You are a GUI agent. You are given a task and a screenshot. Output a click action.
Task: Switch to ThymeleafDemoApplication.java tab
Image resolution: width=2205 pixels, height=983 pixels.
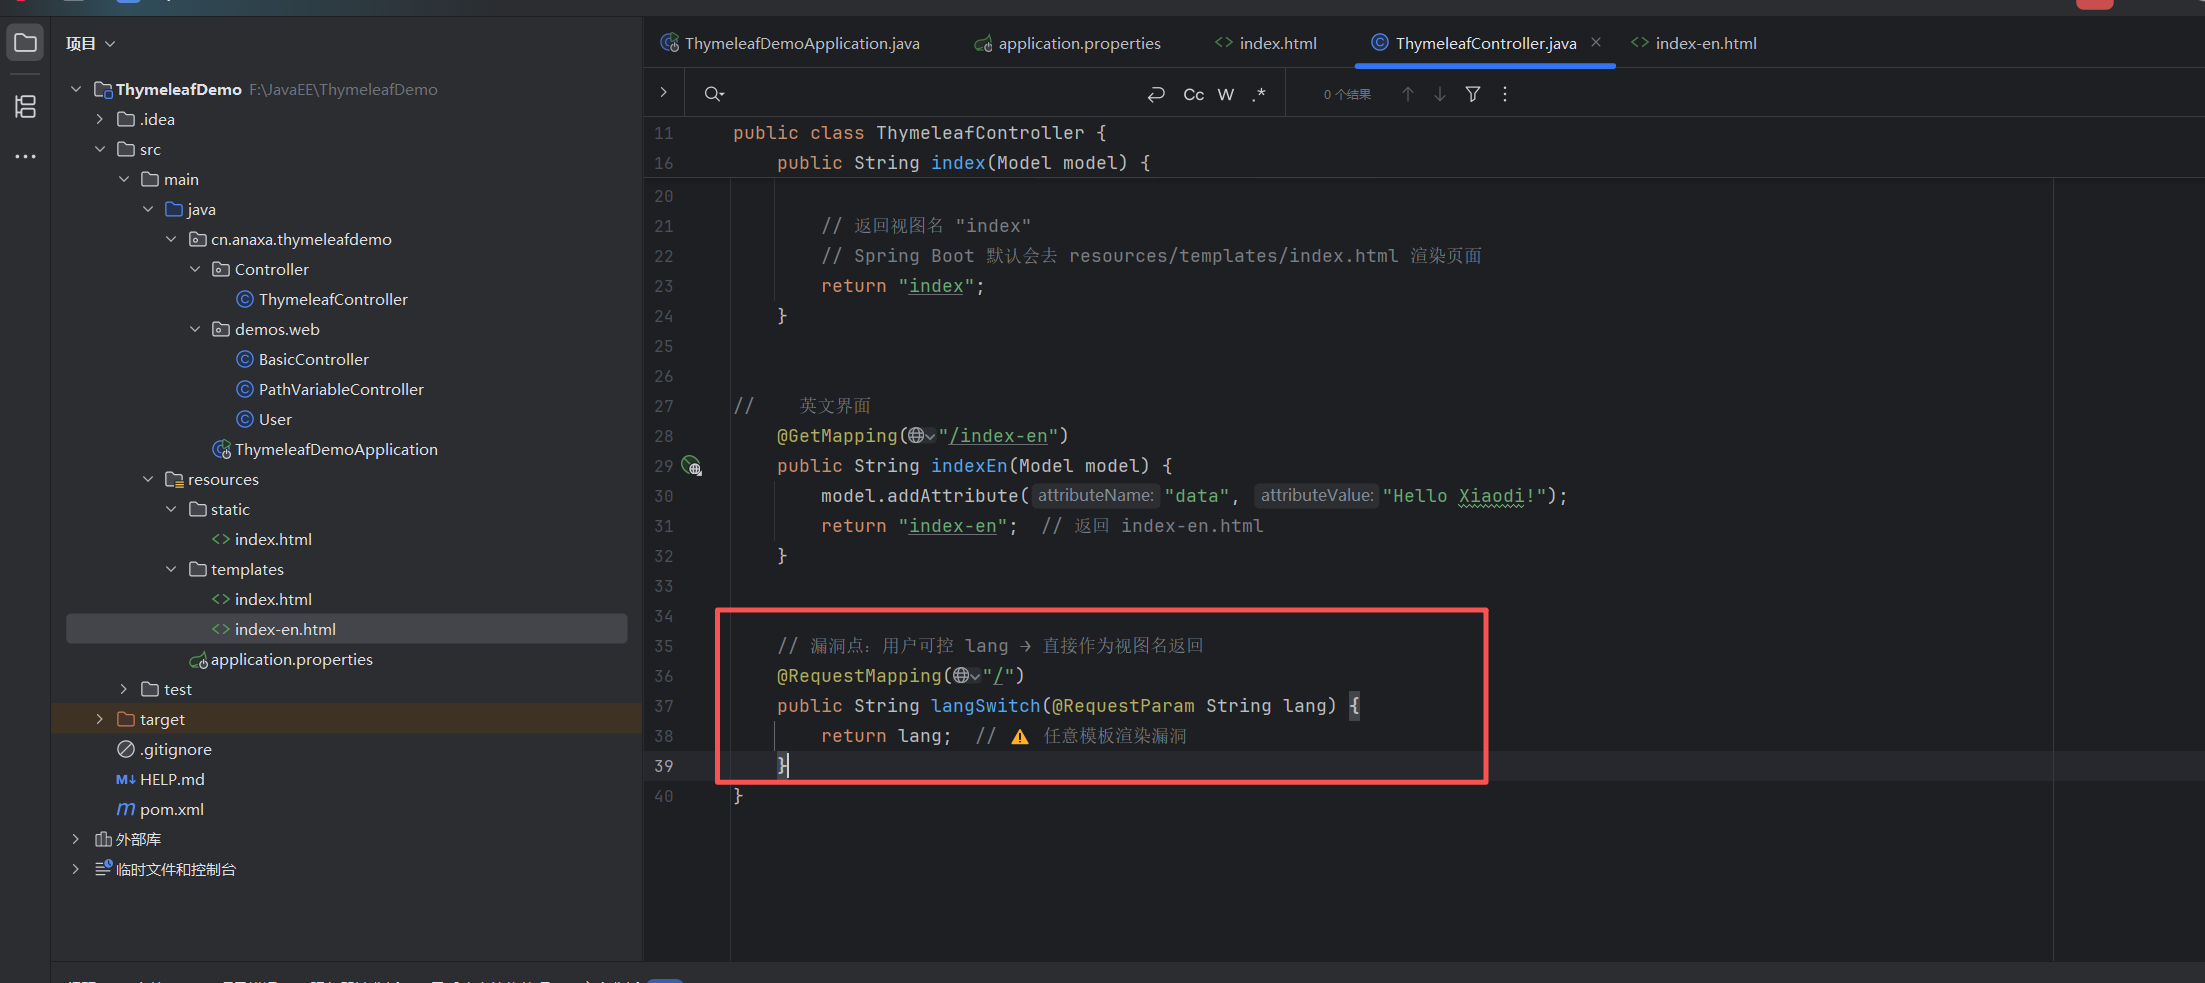790,43
